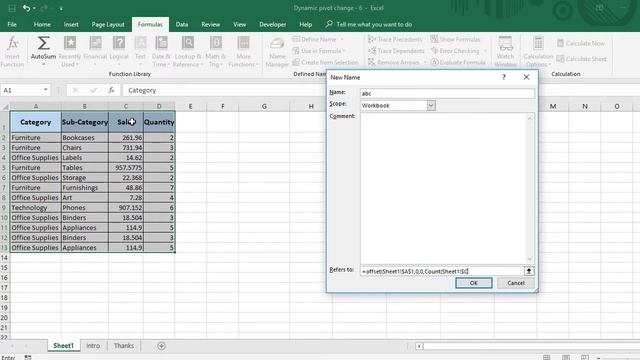The height and width of the screenshot is (360, 640).
Task: Open the More Functions icon
Action: (243, 43)
